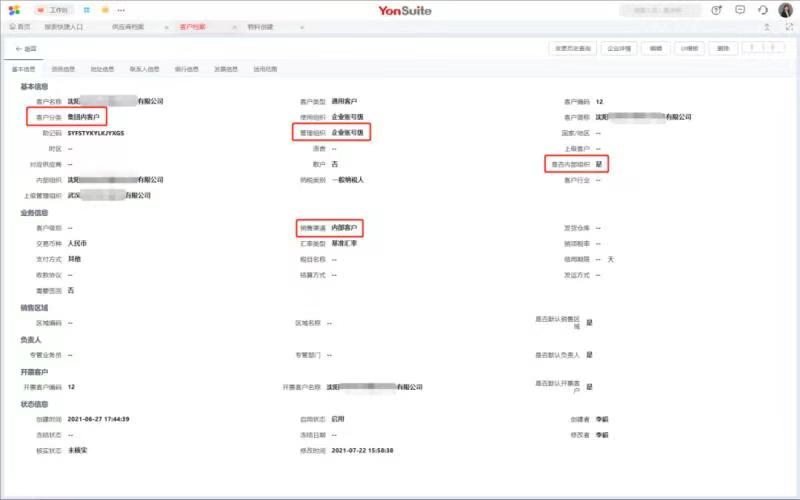Click the back arrow 返回
This screenshot has height=500, width=800.
tap(26, 48)
